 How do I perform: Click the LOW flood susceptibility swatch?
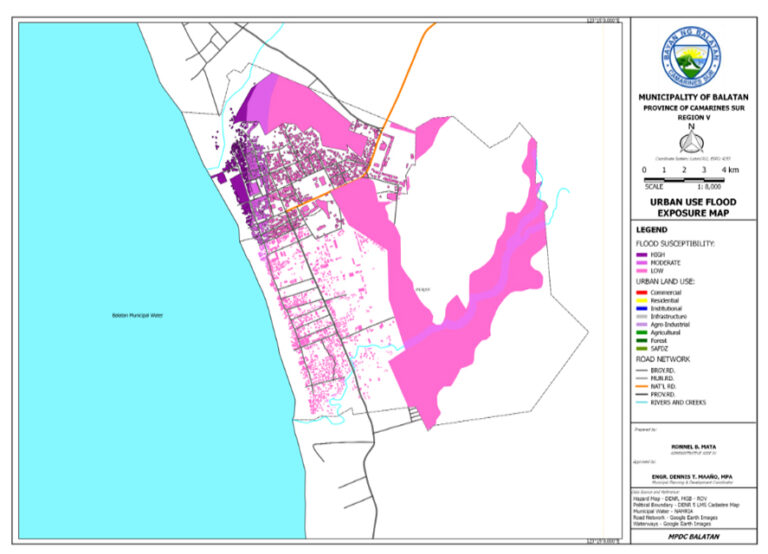pyautogui.click(x=642, y=270)
